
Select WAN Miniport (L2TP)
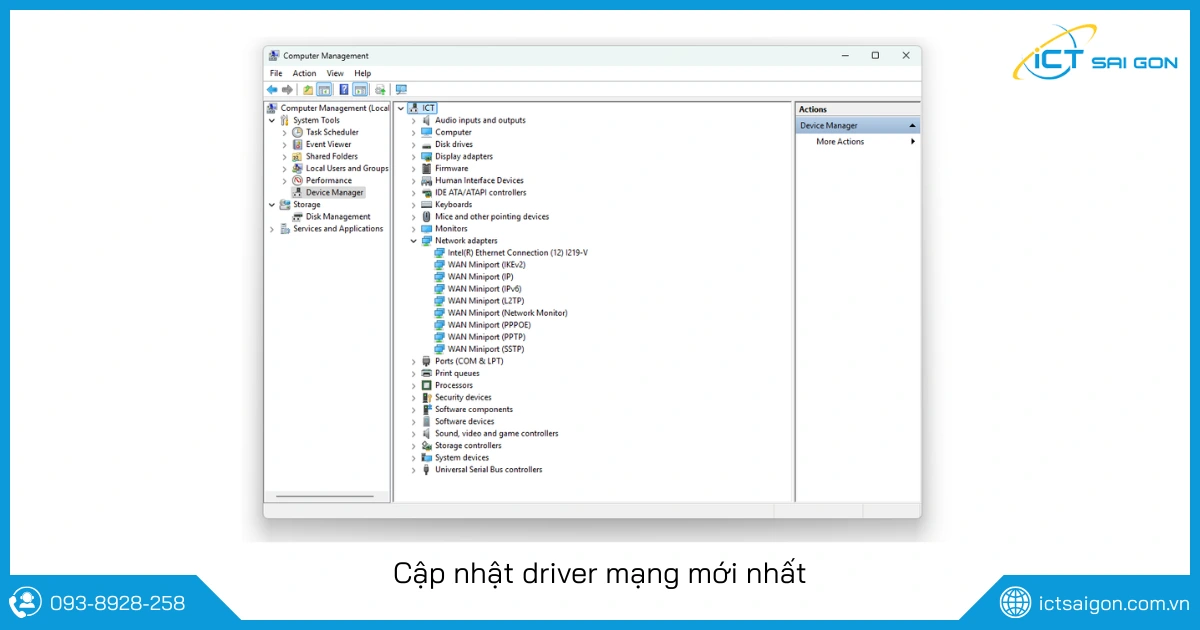(485, 301)
